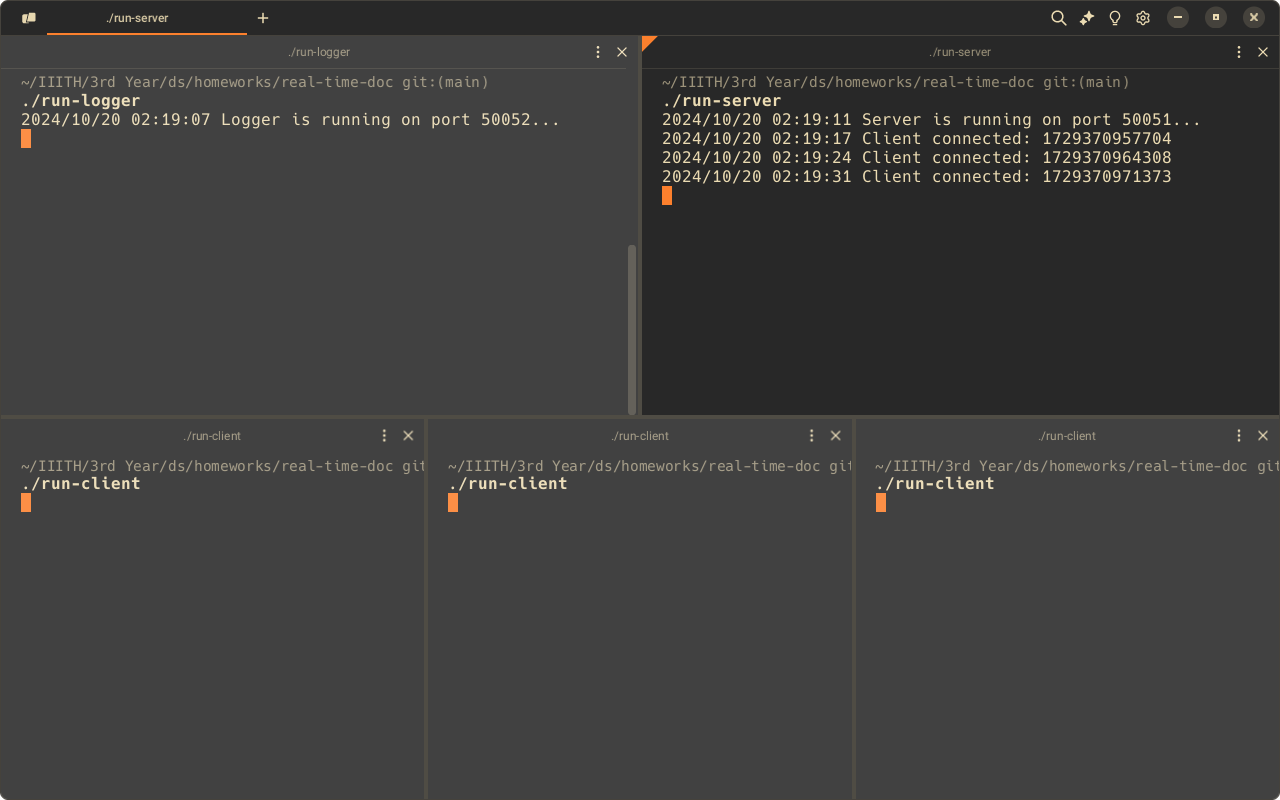The image size is (1280, 800).
Task: Close the run-logger pane
Action: [622, 52]
